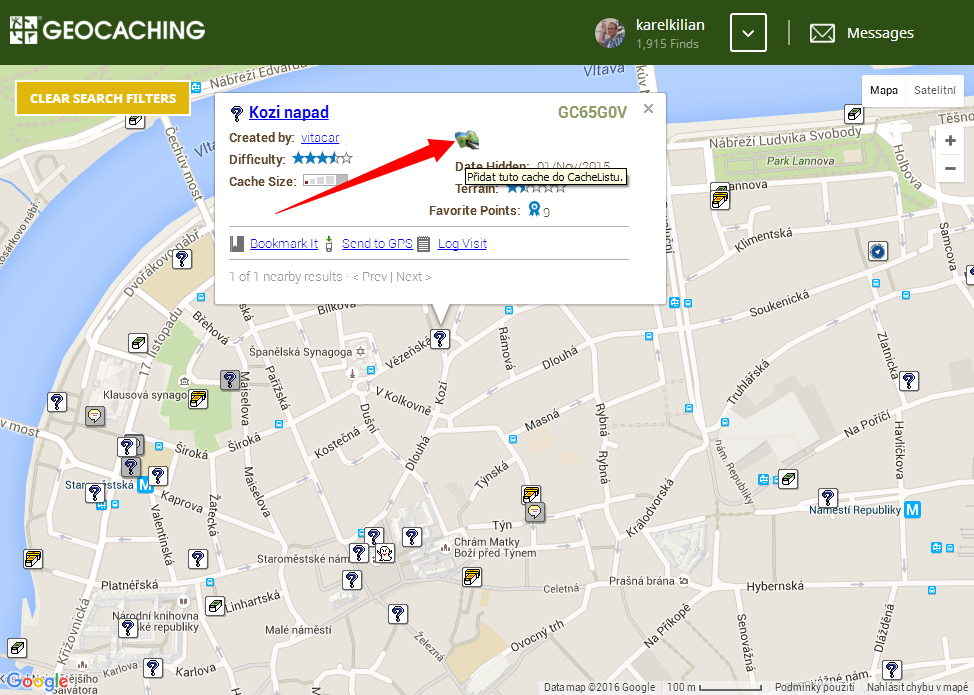Click Prašná brána landmark label
Viewport: 974px width, 695px height.
coord(642,581)
